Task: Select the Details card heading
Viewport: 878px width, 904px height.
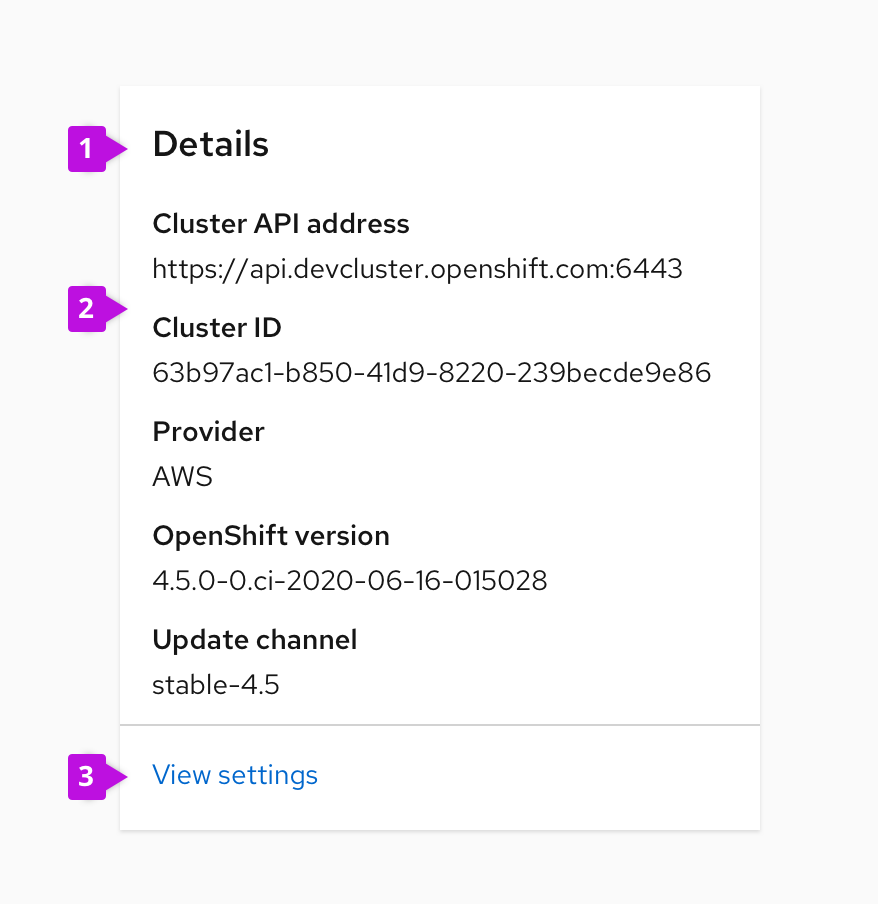Action: pyautogui.click(x=210, y=144)
